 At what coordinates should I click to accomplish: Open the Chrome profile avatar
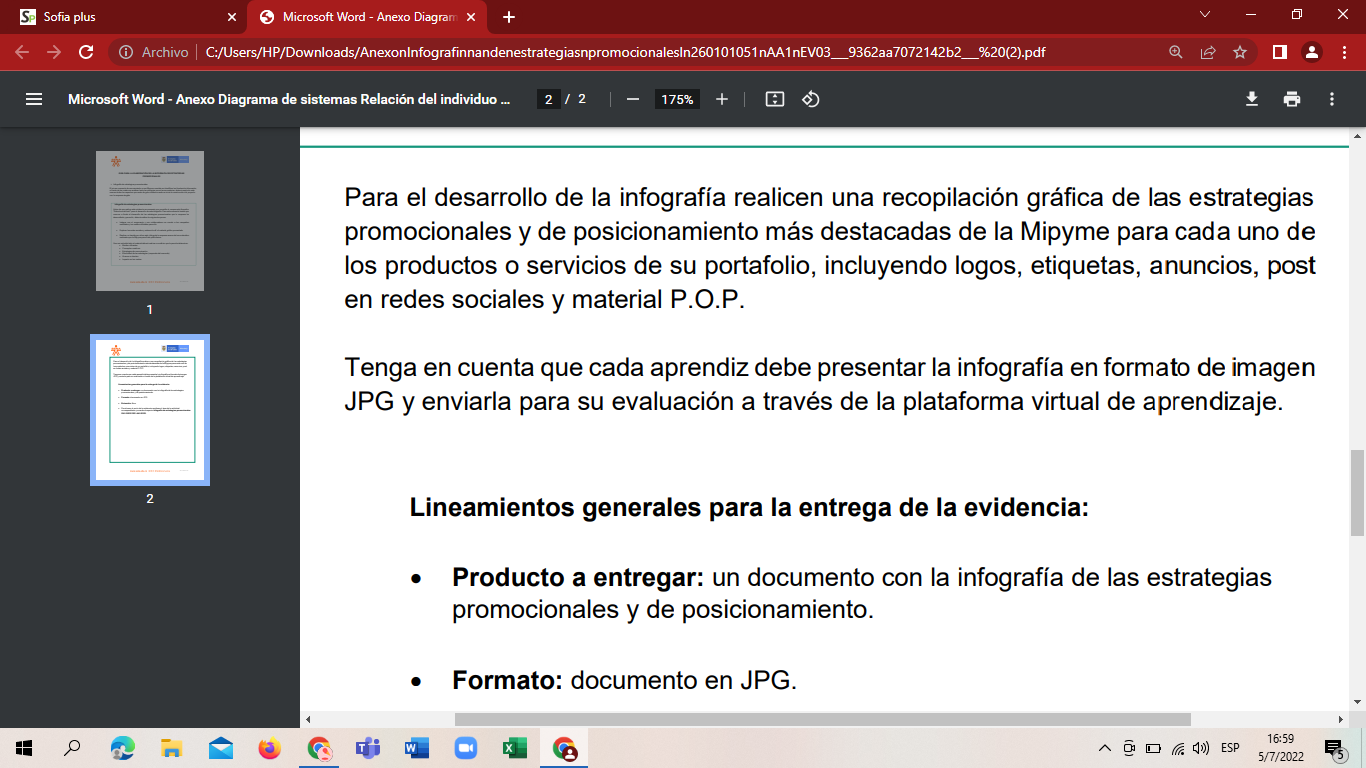pyautogui.click(x=1312, y=52)
